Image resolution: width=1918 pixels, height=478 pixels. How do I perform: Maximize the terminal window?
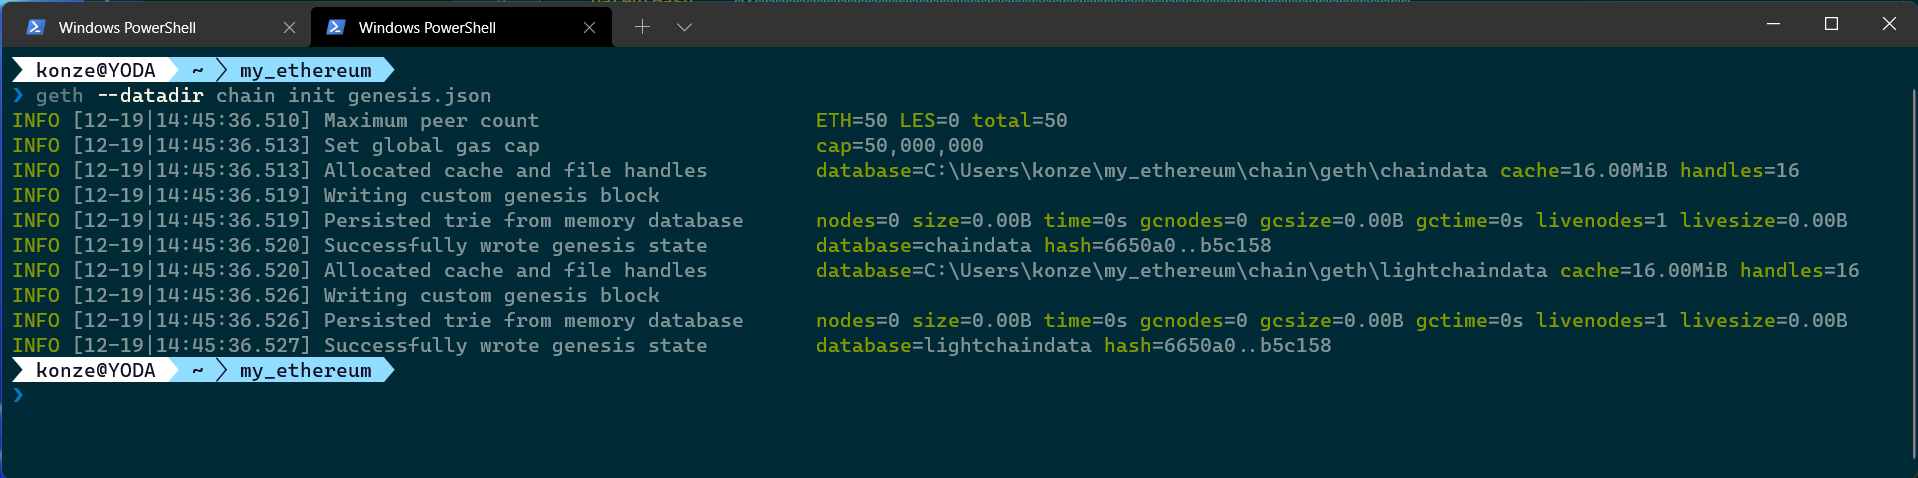(1831, 24)
